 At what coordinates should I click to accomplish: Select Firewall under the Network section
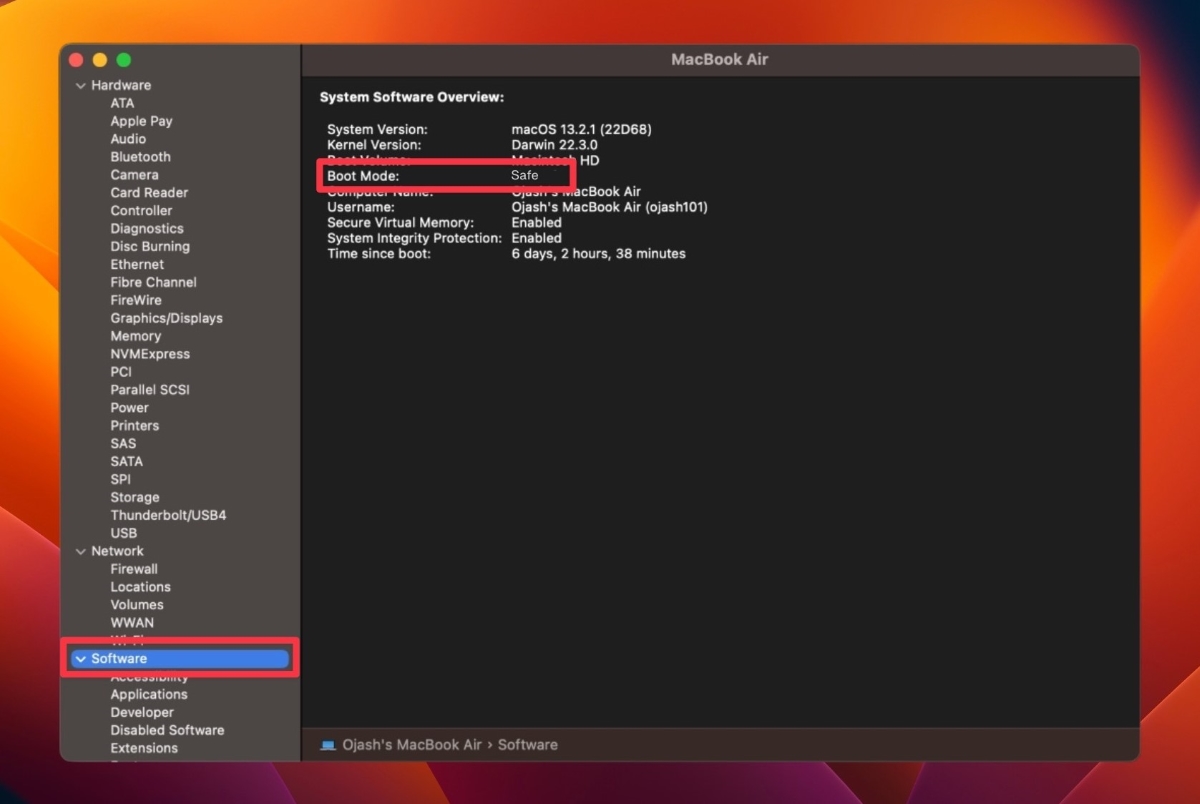pyautogui.click(x=134, y=568)
